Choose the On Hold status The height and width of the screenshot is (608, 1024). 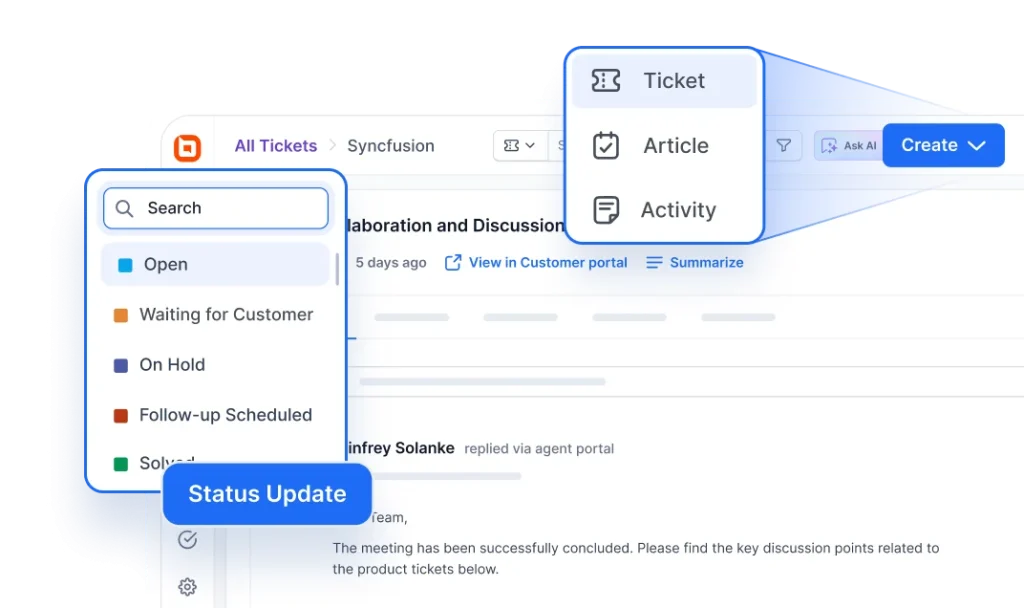coord(172,365)
